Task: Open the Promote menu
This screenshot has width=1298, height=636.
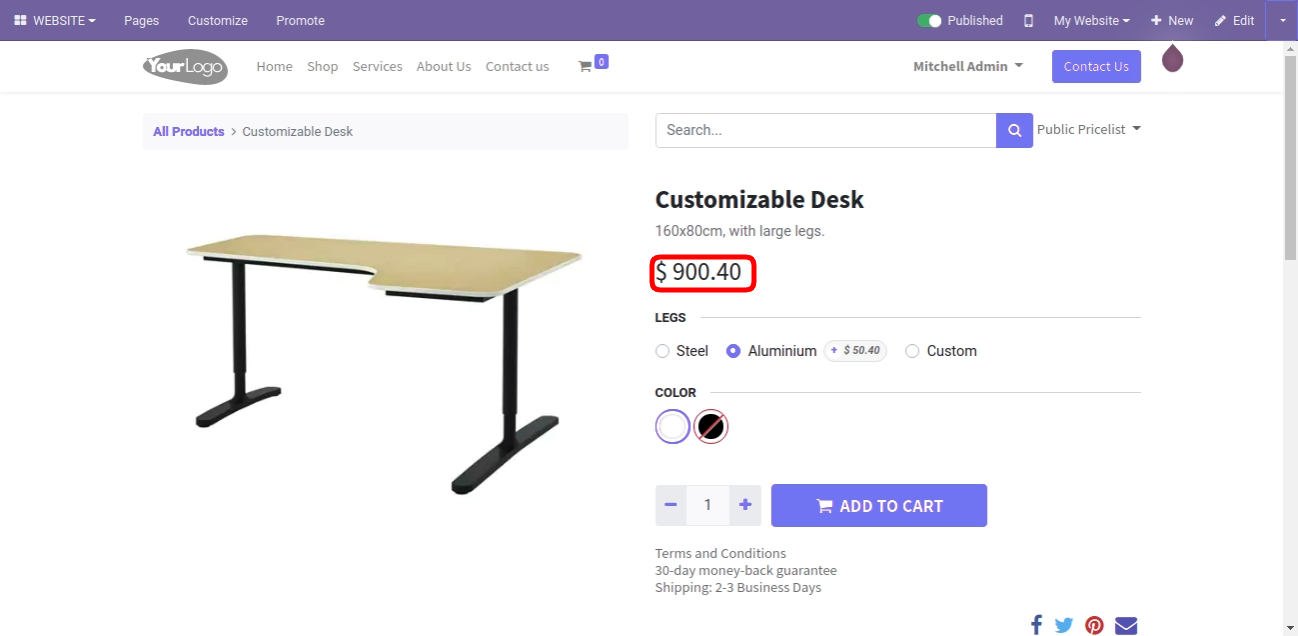Action: pyautogui.click(x=300, y=21)
